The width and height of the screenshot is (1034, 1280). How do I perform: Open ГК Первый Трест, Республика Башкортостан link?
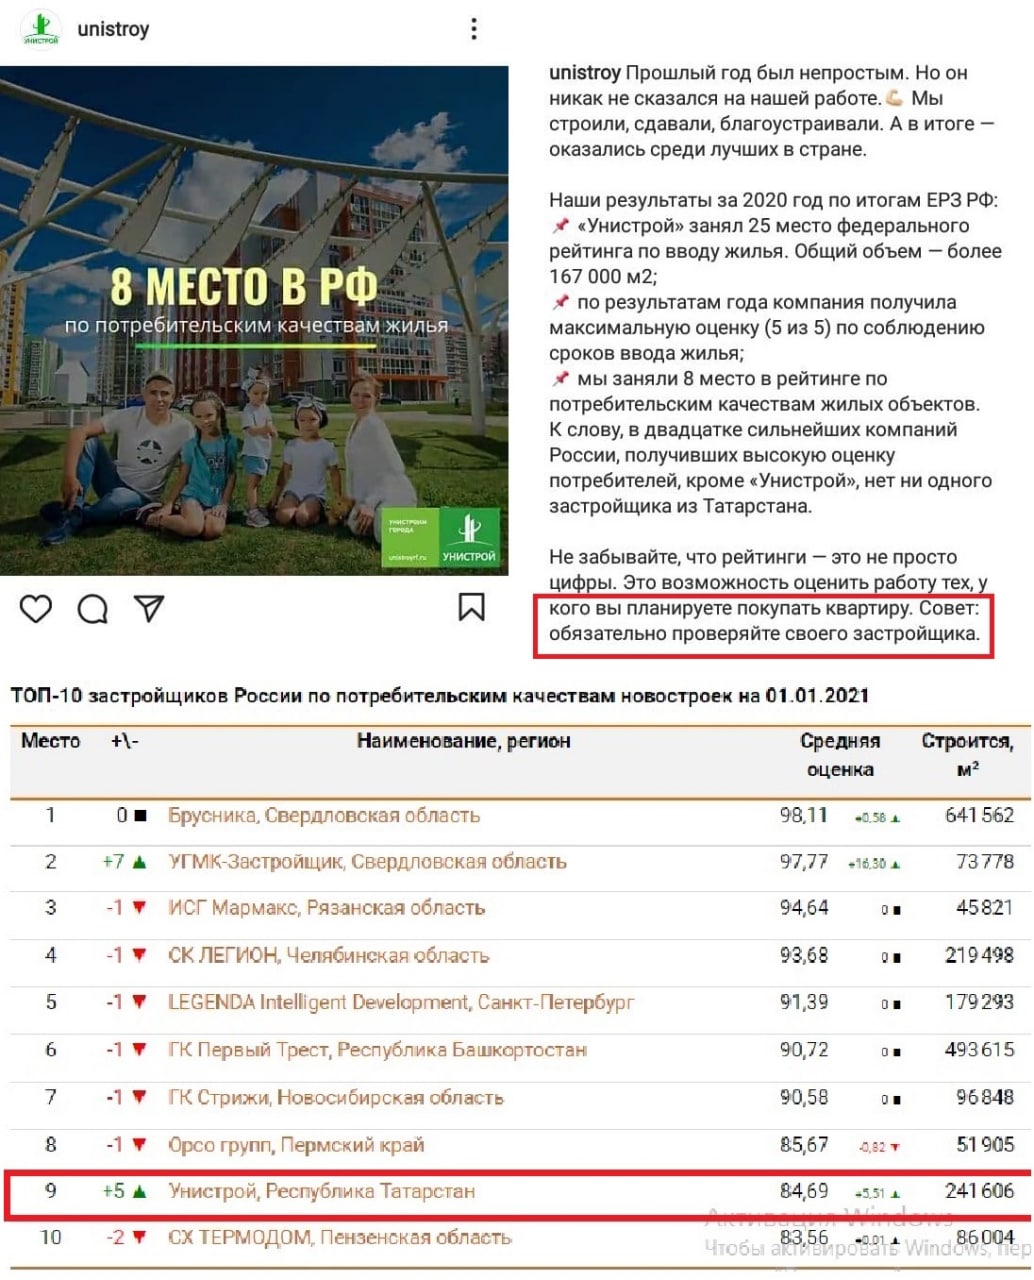pyautogui.click(x=377, y=1050)
